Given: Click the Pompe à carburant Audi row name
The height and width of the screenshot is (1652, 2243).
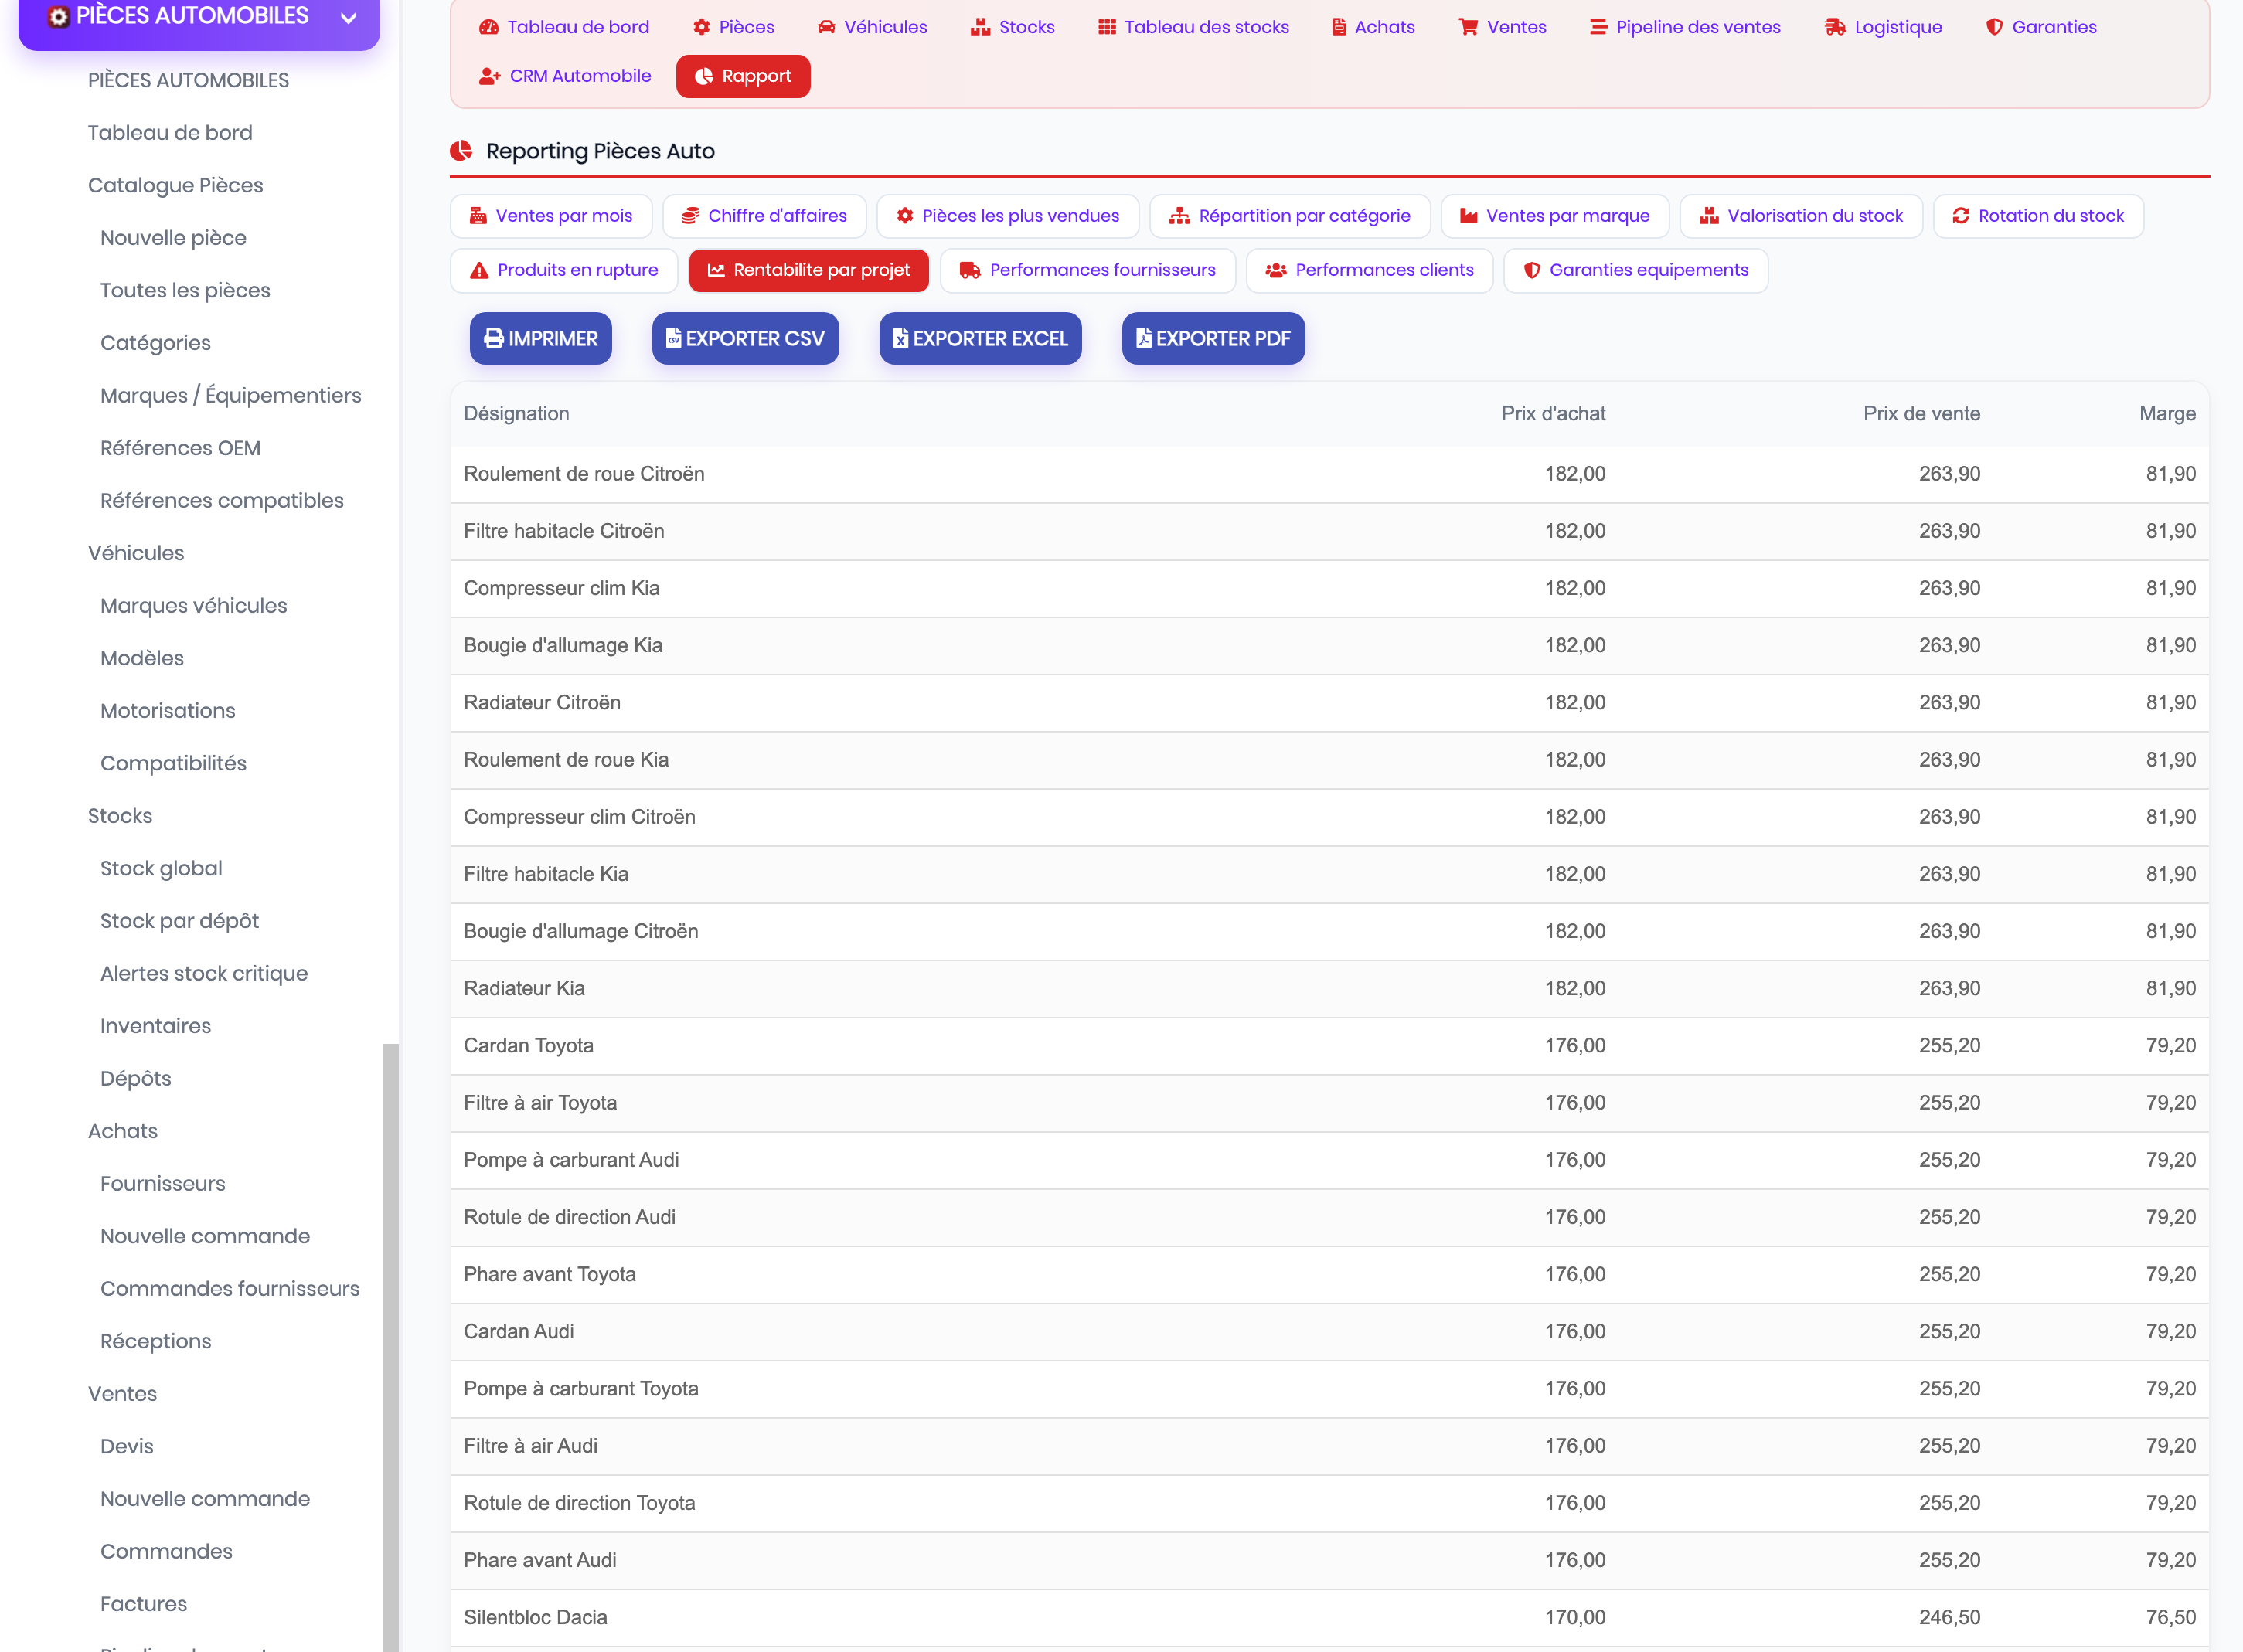Looking at the screenshot, I should pyautogui.click(x=571, y=1160).
